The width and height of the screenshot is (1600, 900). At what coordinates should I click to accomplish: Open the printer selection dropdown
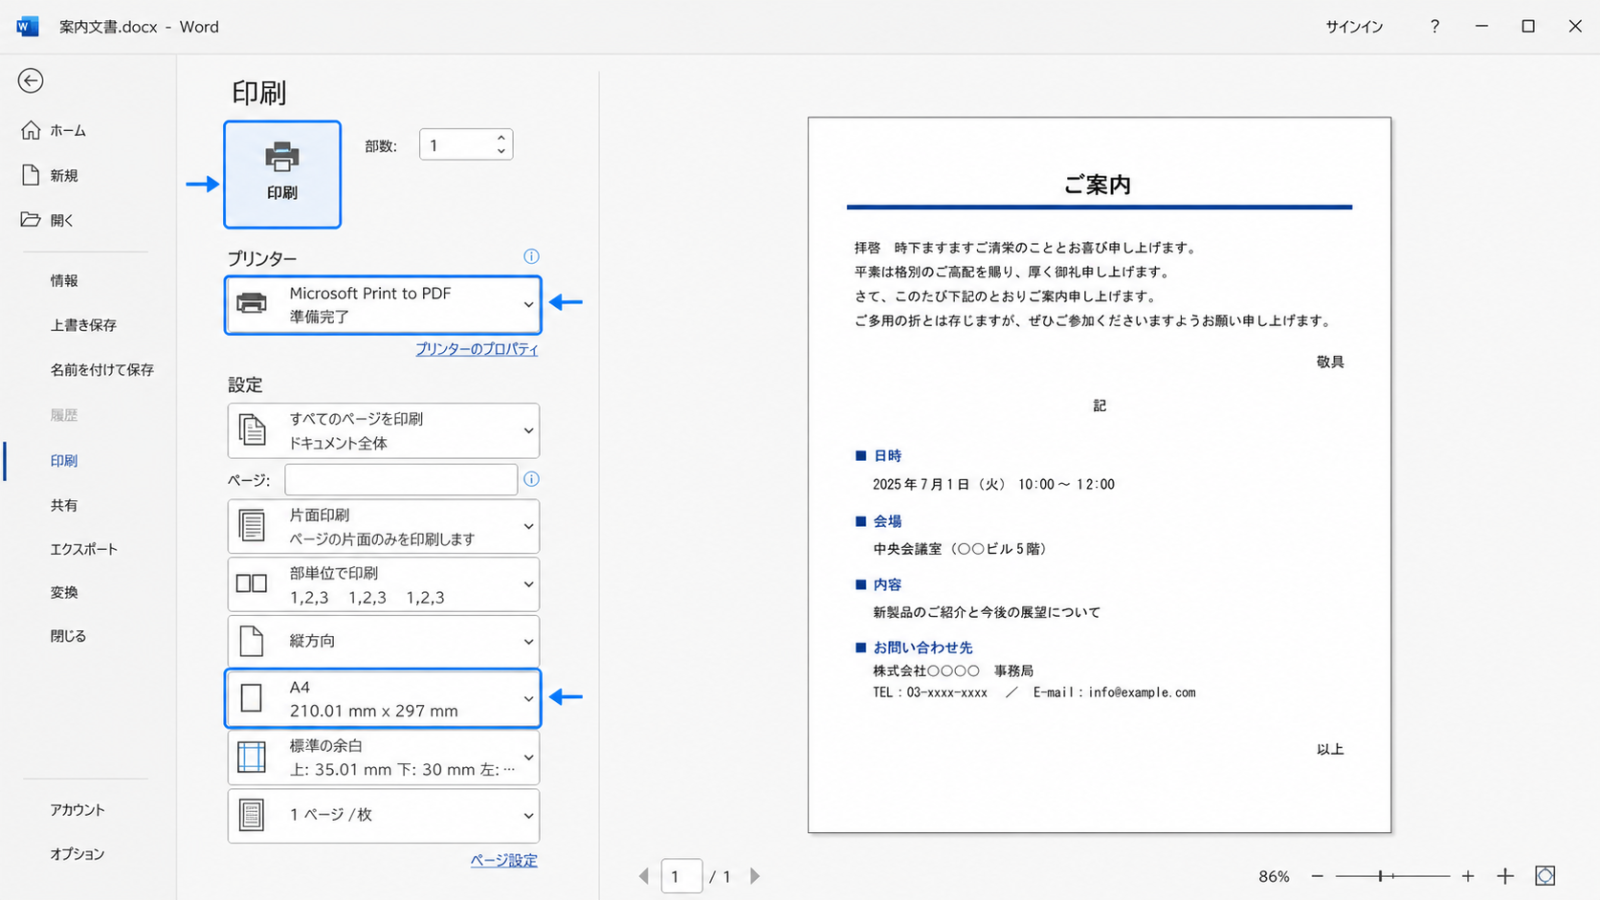pyautogui.click(x=383, y=305)
